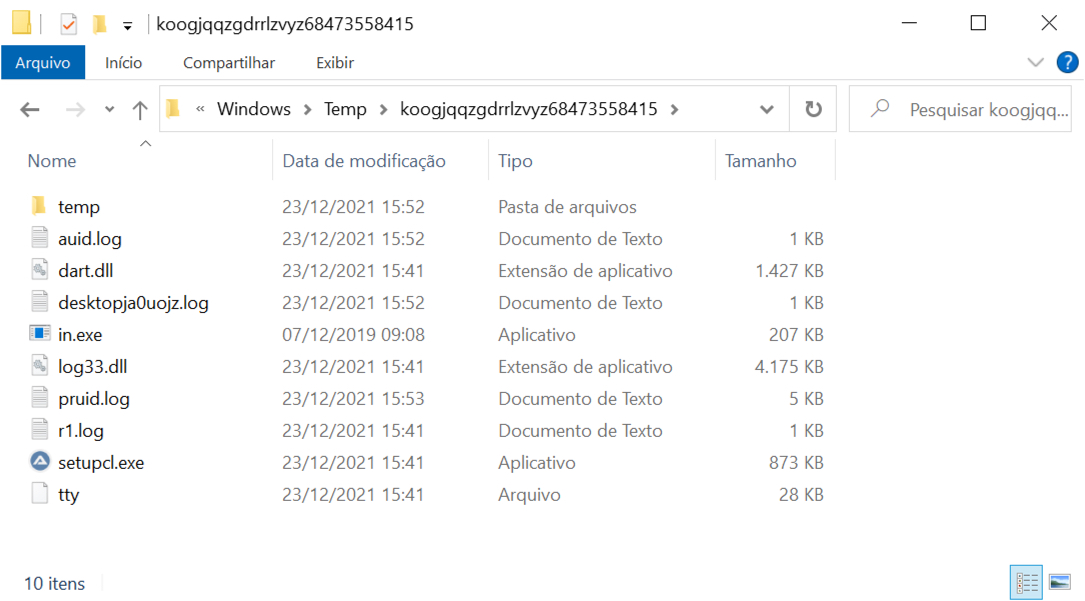Click the 23/12/2021 15:53 date
The height and width of the screenshot is (601, 1085).
pos(354,399)
